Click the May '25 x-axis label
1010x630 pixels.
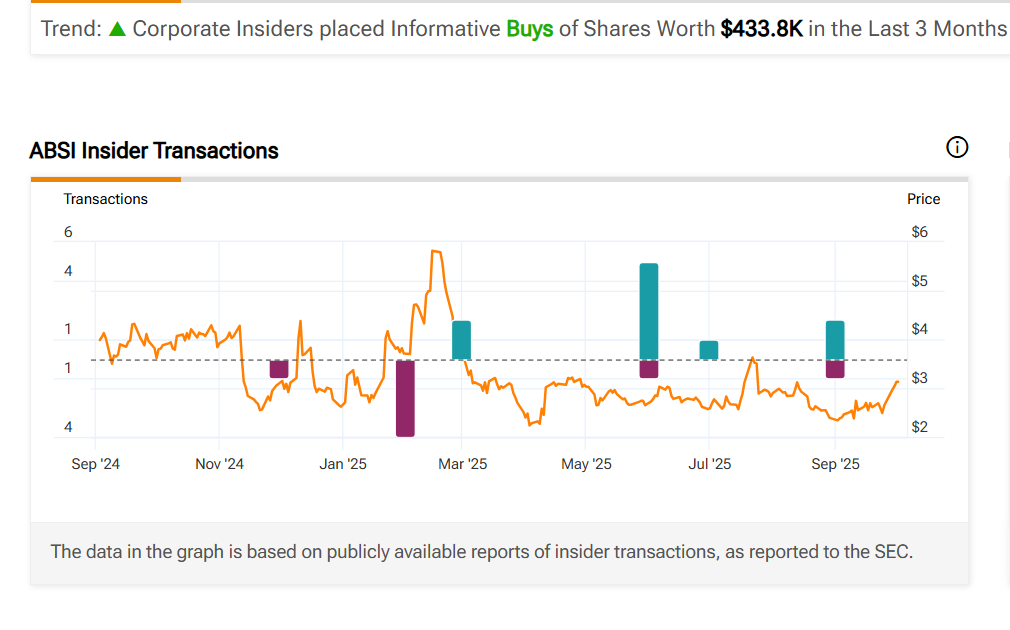tap(586, 464)
